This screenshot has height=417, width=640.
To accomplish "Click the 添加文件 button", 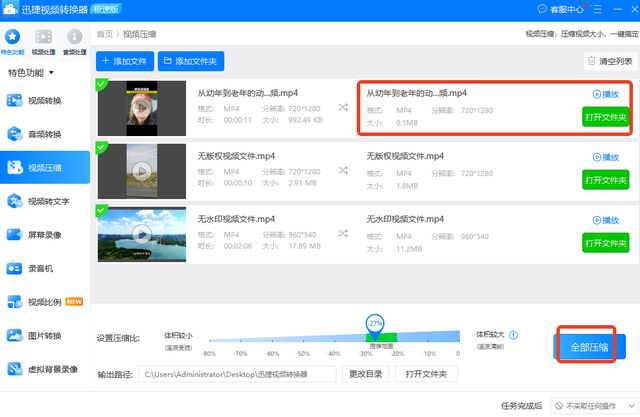I will (x=125, y=61).
